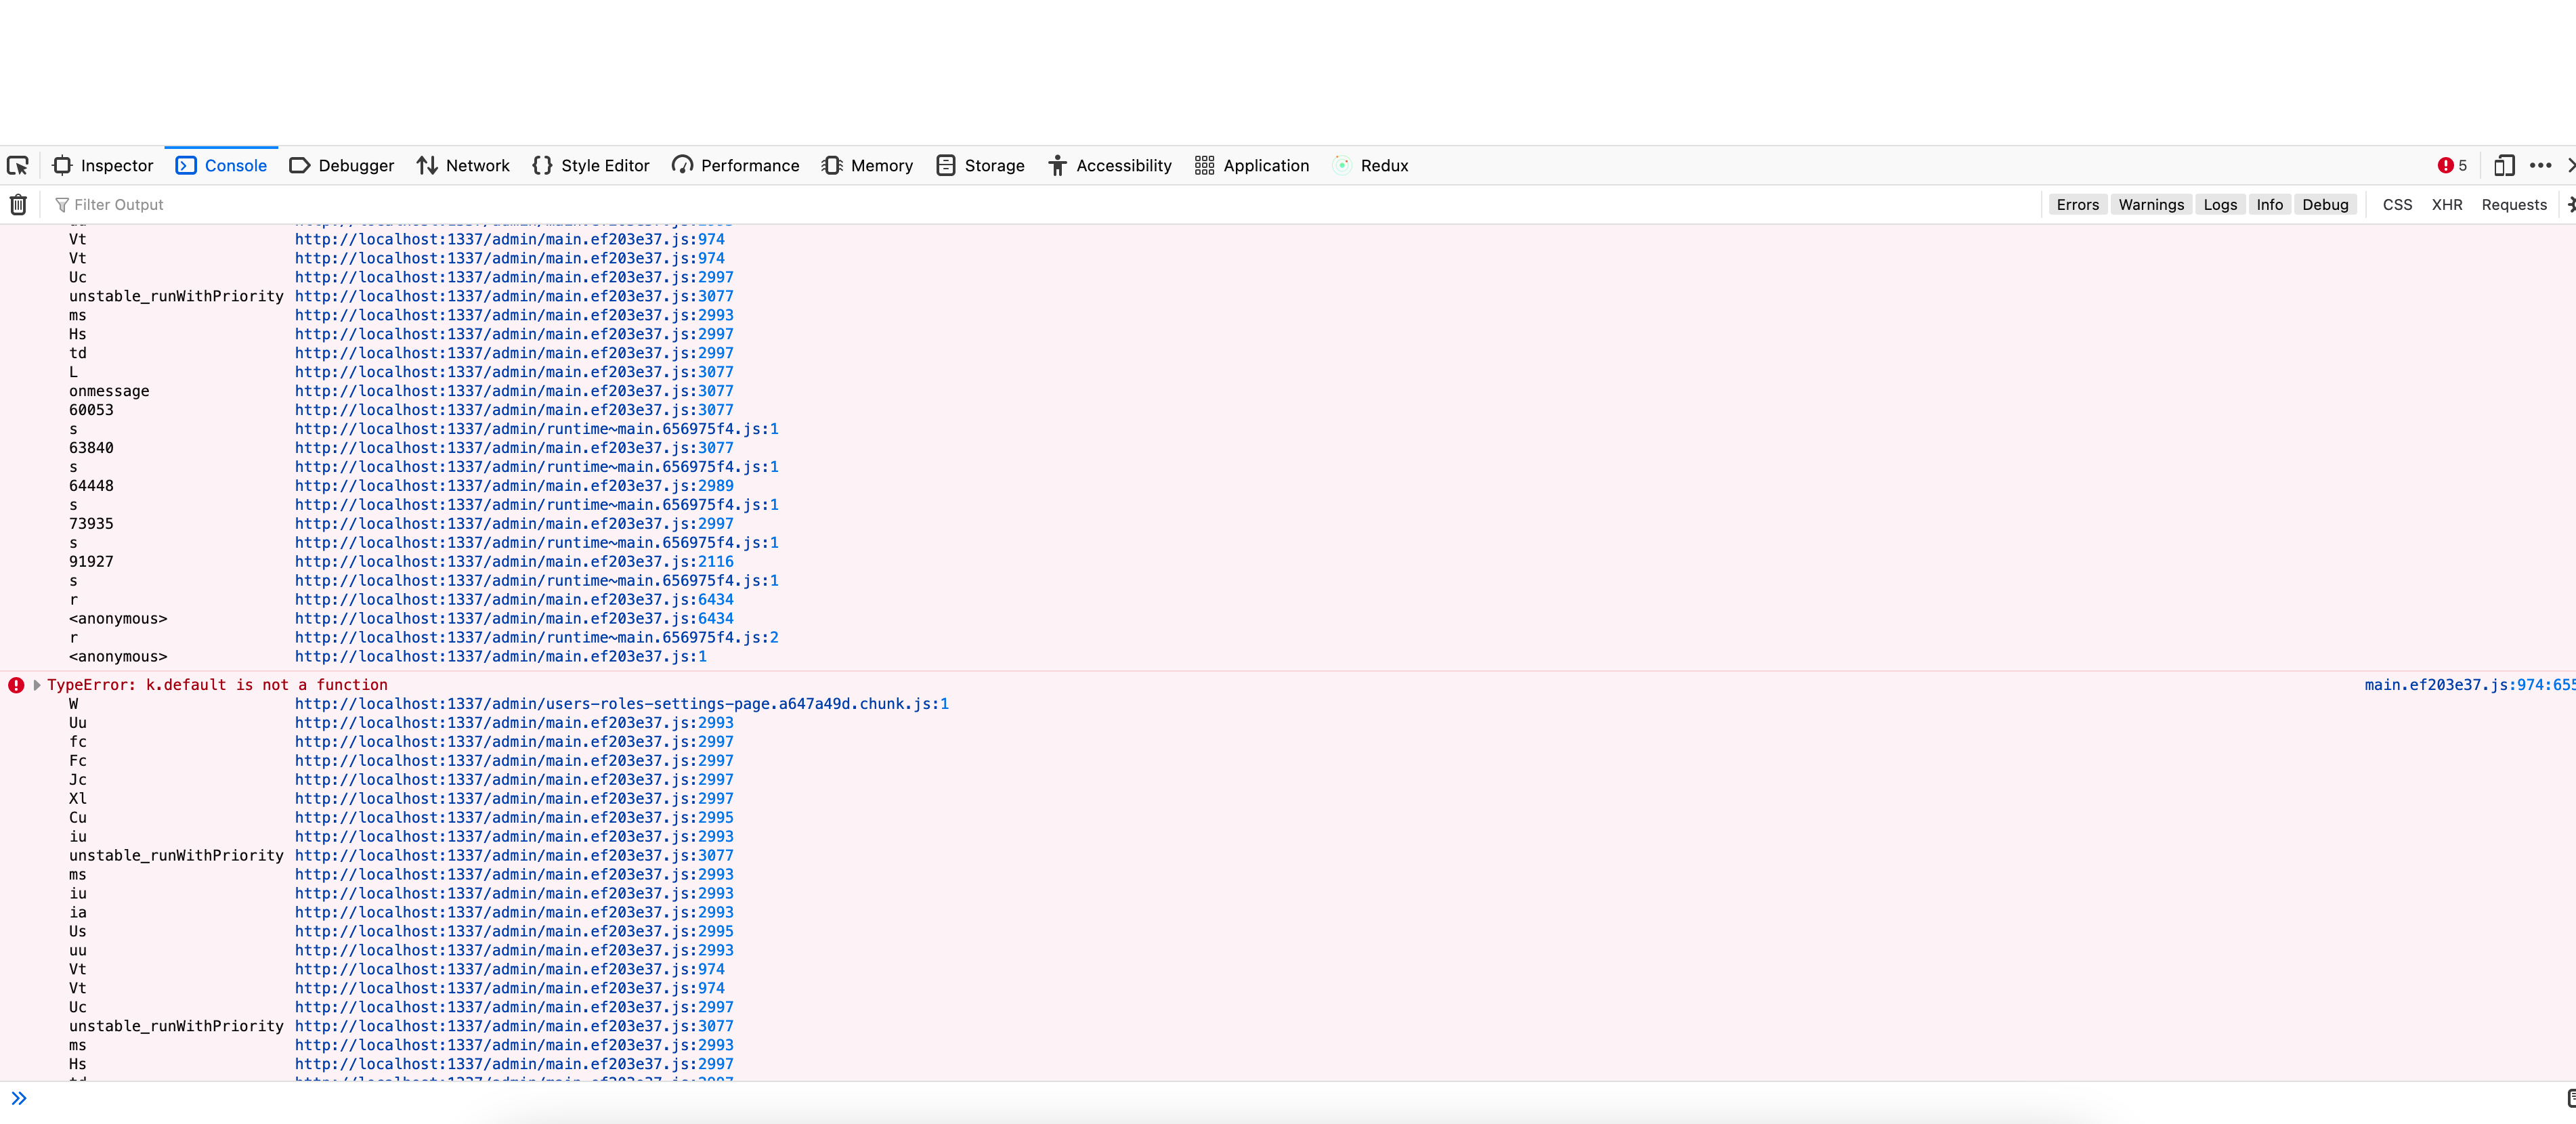Image resolution: width=2576 pixels, height=1124 pixels.
Task: Select the pick element inspector tool
Action: tap(17, 165)
